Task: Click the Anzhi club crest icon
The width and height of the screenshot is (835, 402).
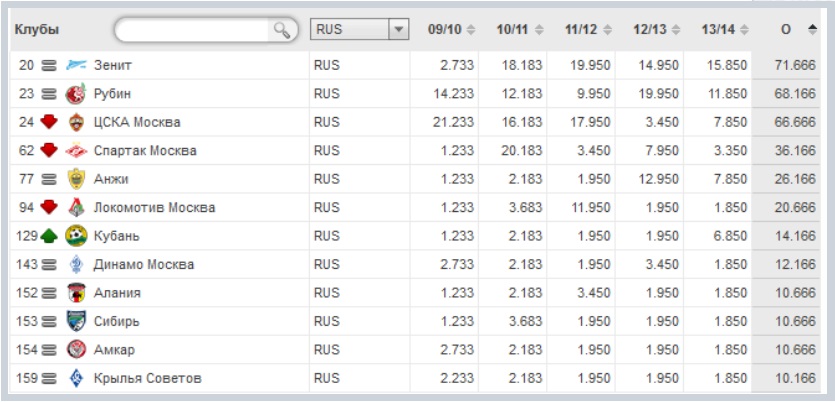Action: point(76,179)
